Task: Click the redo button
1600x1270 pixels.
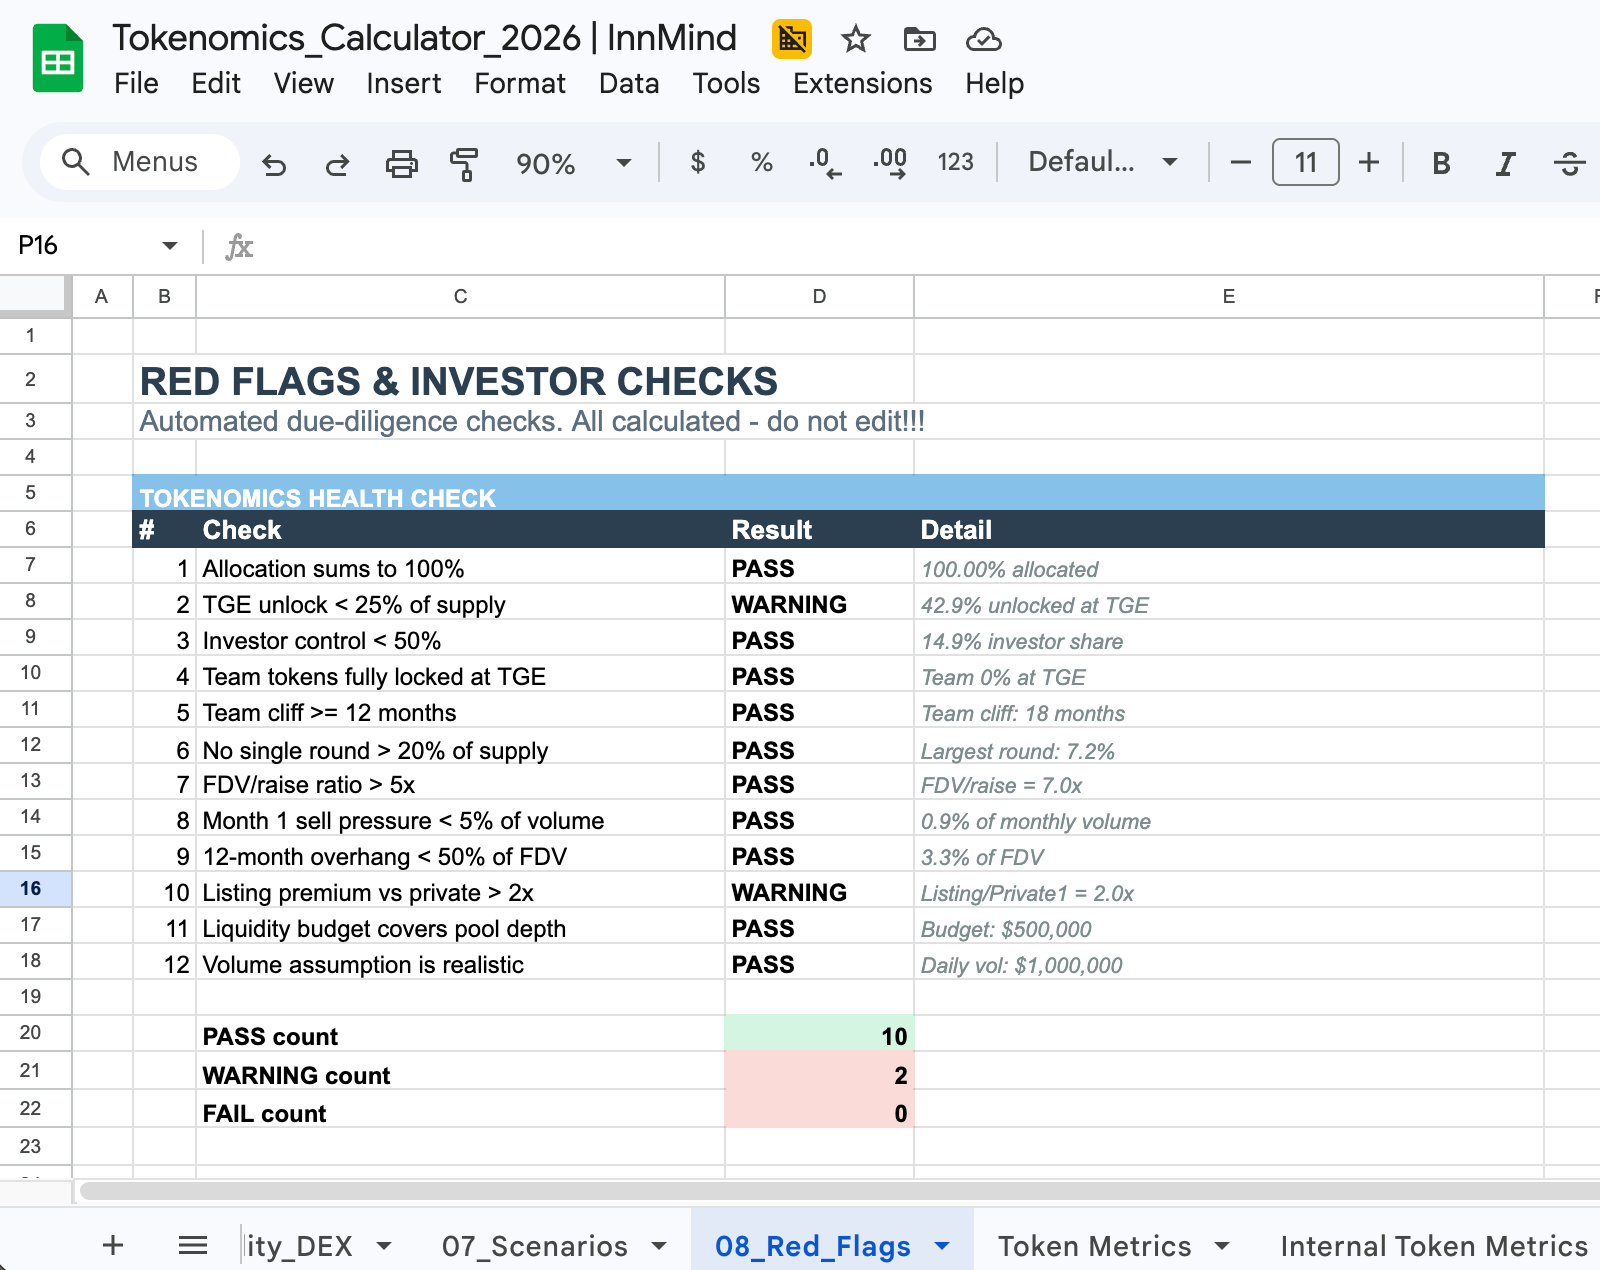Action: tap(337, 162)
